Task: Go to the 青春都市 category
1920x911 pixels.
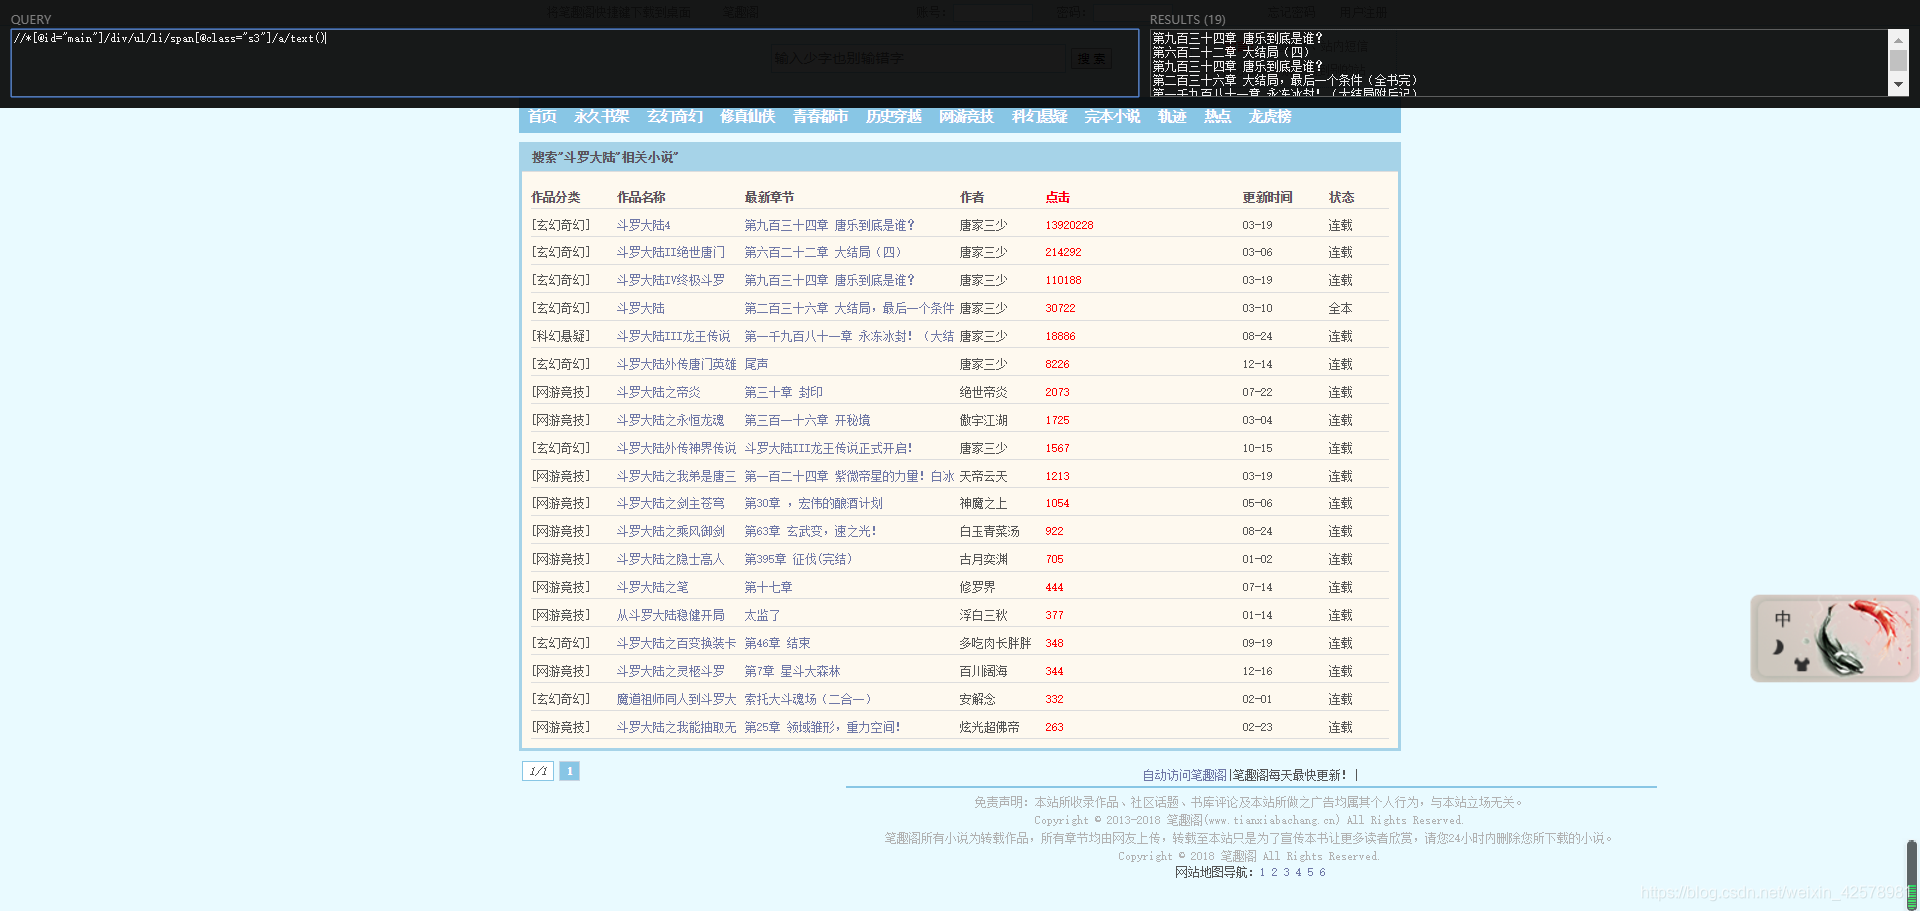Action: click(820, 117)
